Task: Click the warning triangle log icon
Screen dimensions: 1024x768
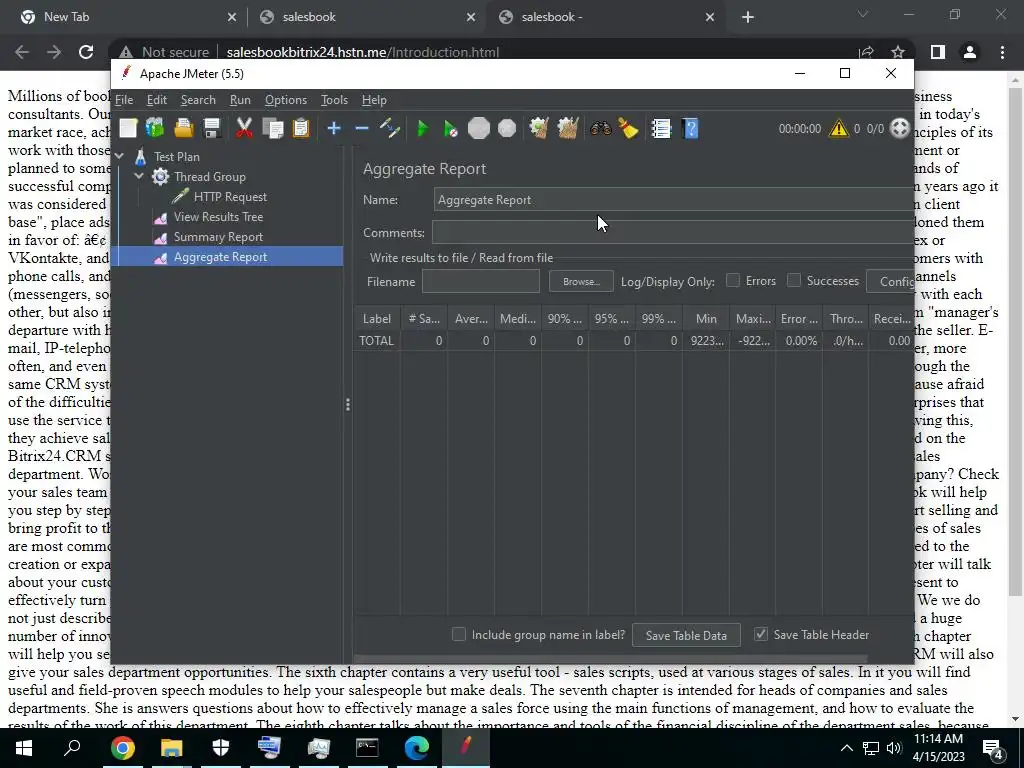Action: pyautogui.click(x=839, y=129)
